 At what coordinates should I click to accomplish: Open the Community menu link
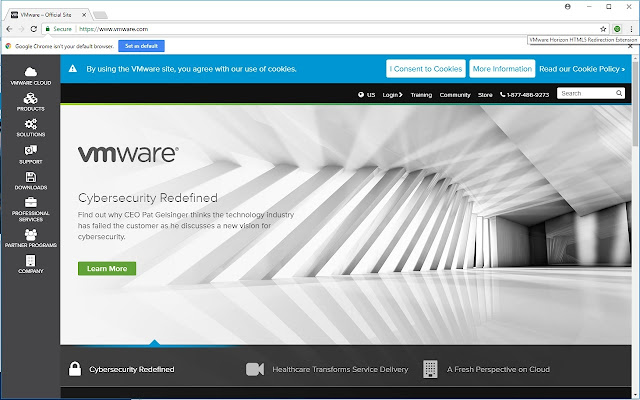[455, 95]
